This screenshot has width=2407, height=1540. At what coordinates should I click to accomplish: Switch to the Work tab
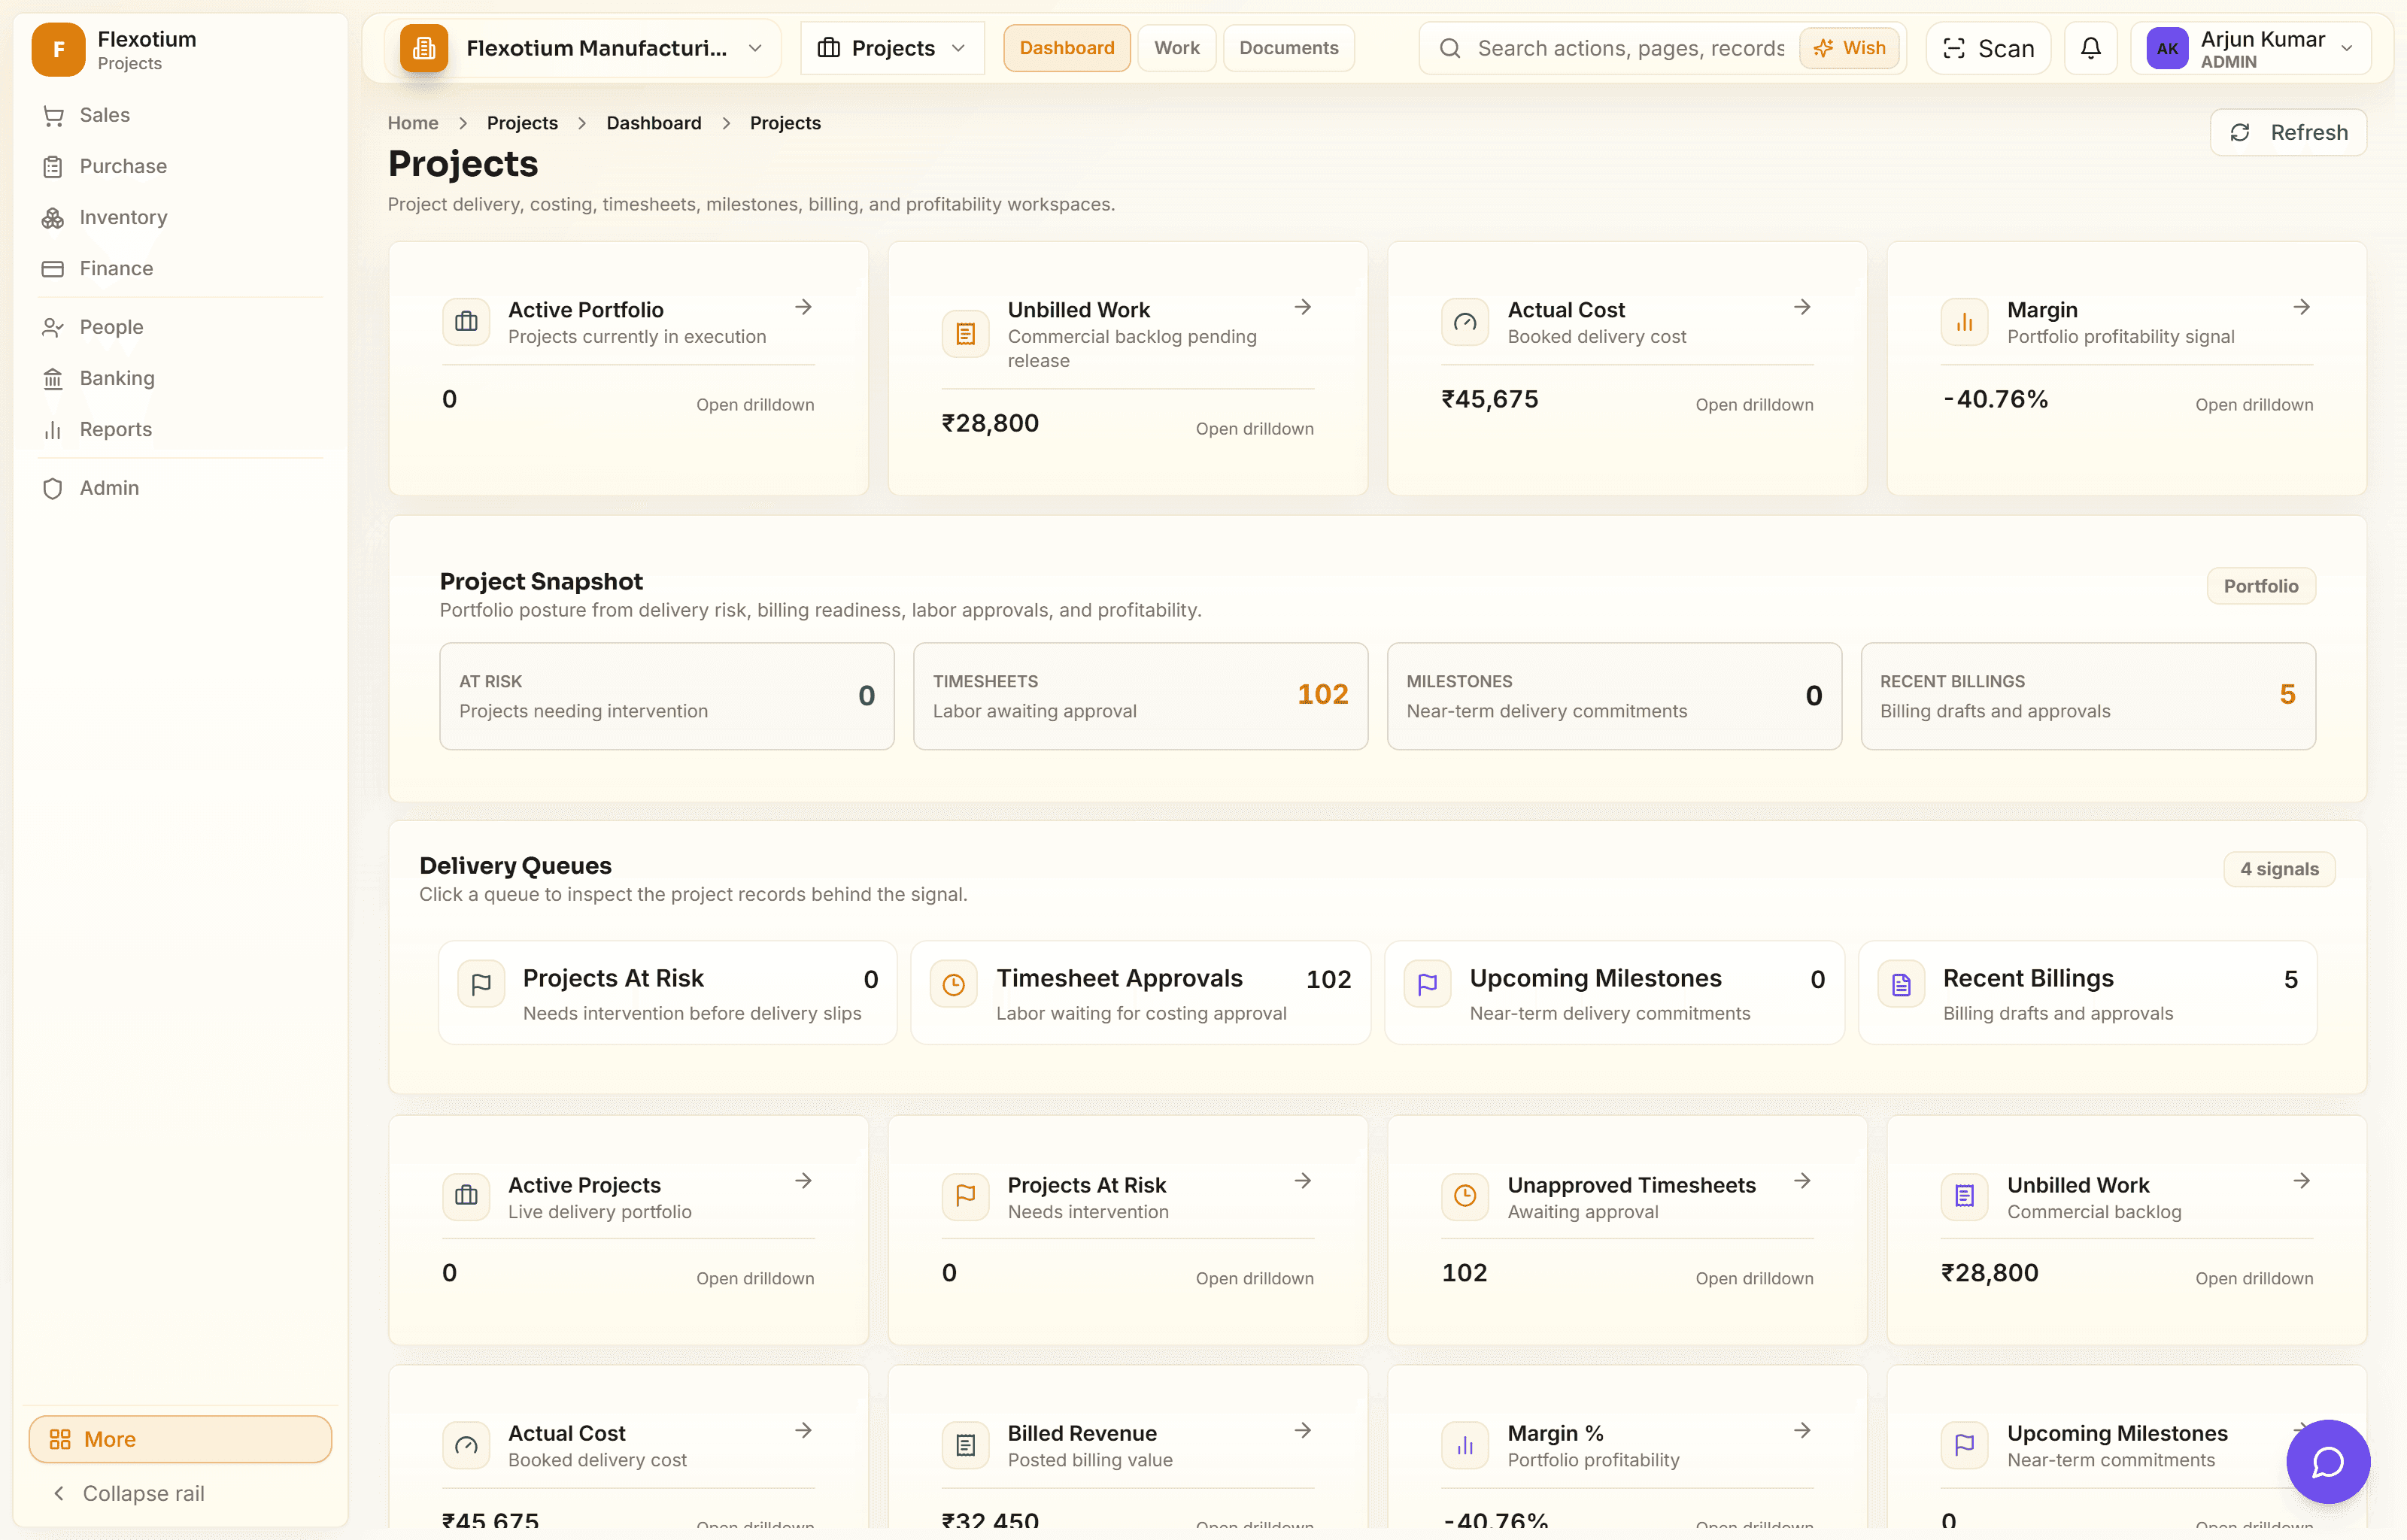coord(1177,48)
